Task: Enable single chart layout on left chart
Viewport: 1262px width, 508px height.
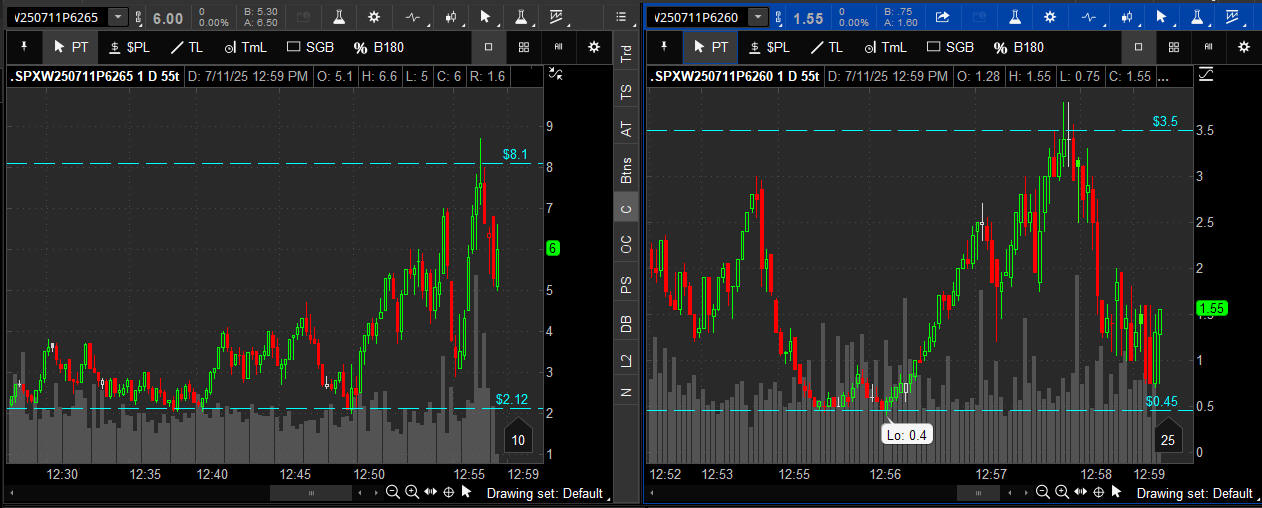Action: click(488, 47)
